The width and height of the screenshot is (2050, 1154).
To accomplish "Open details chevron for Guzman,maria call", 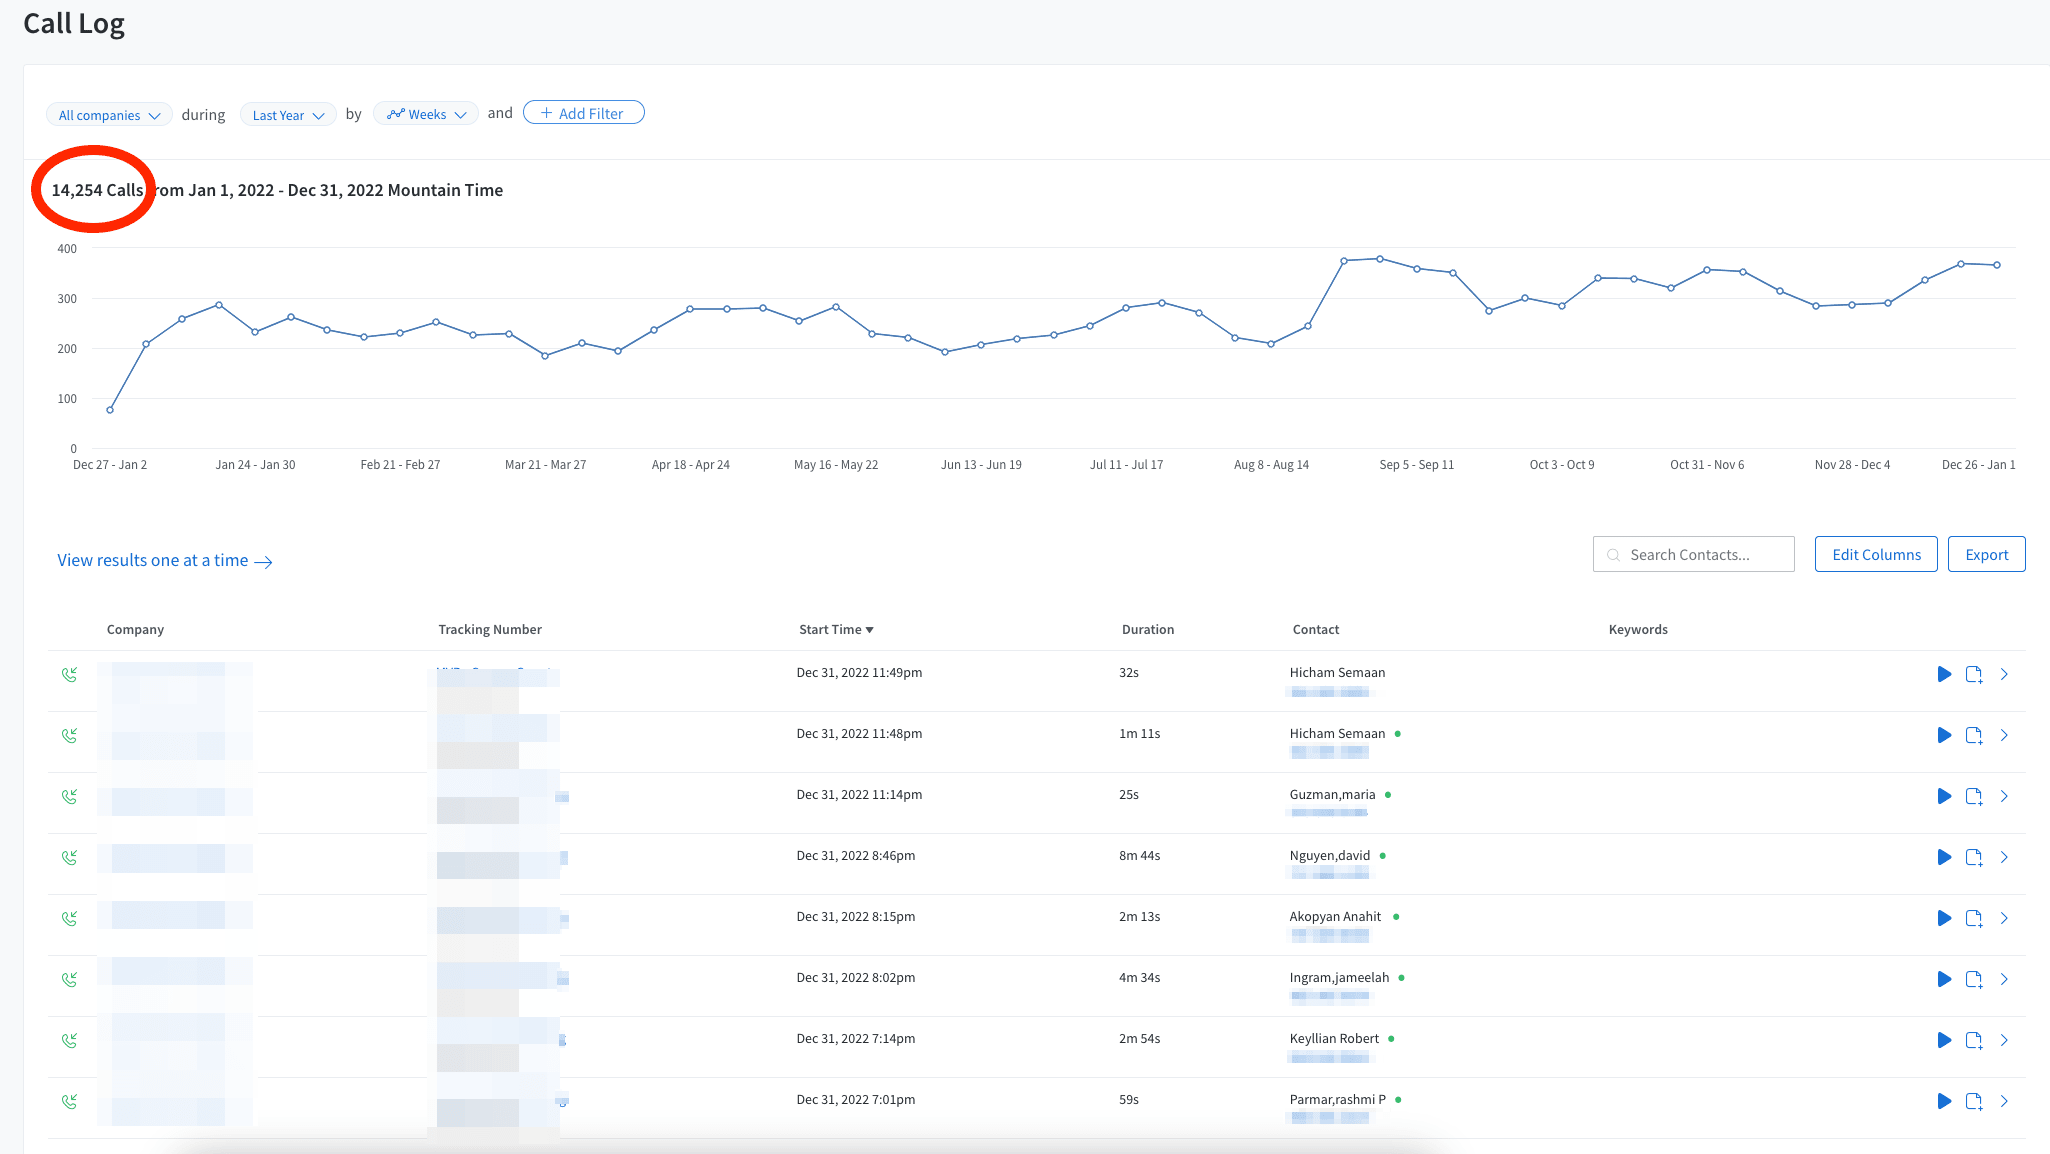I will [x=2004, y=796].
